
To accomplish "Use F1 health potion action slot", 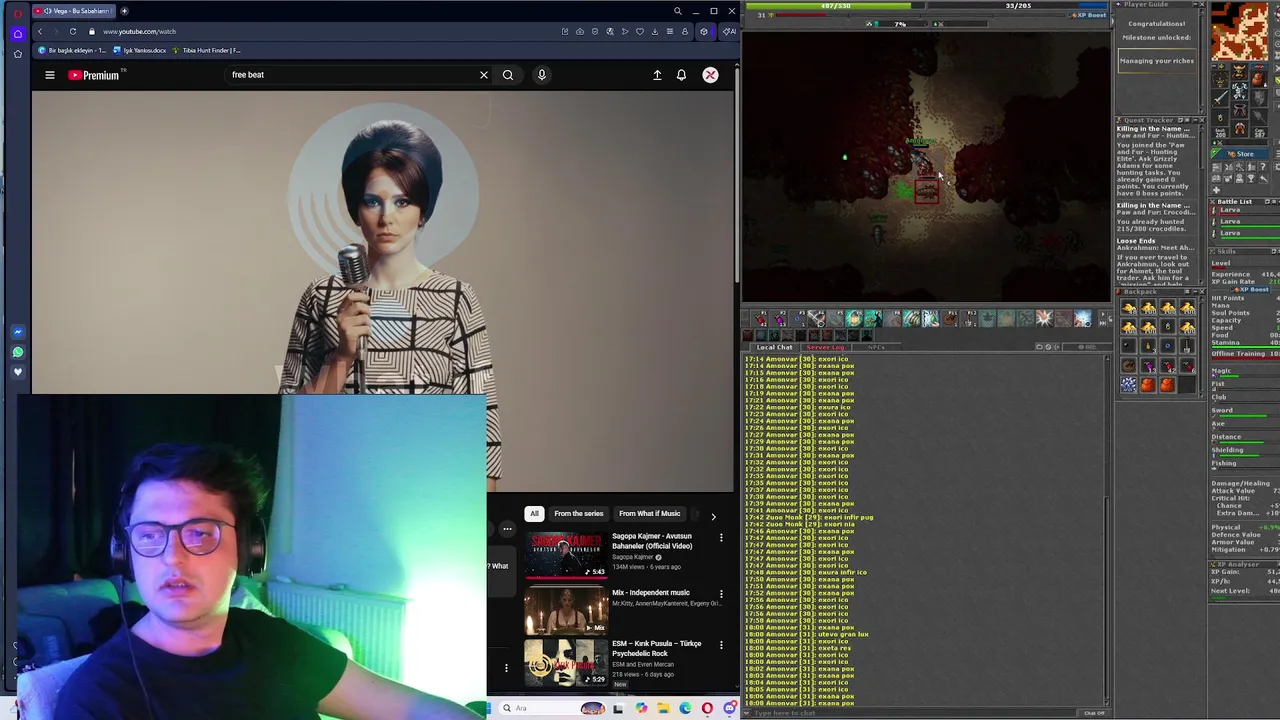I will pos(760,319).
